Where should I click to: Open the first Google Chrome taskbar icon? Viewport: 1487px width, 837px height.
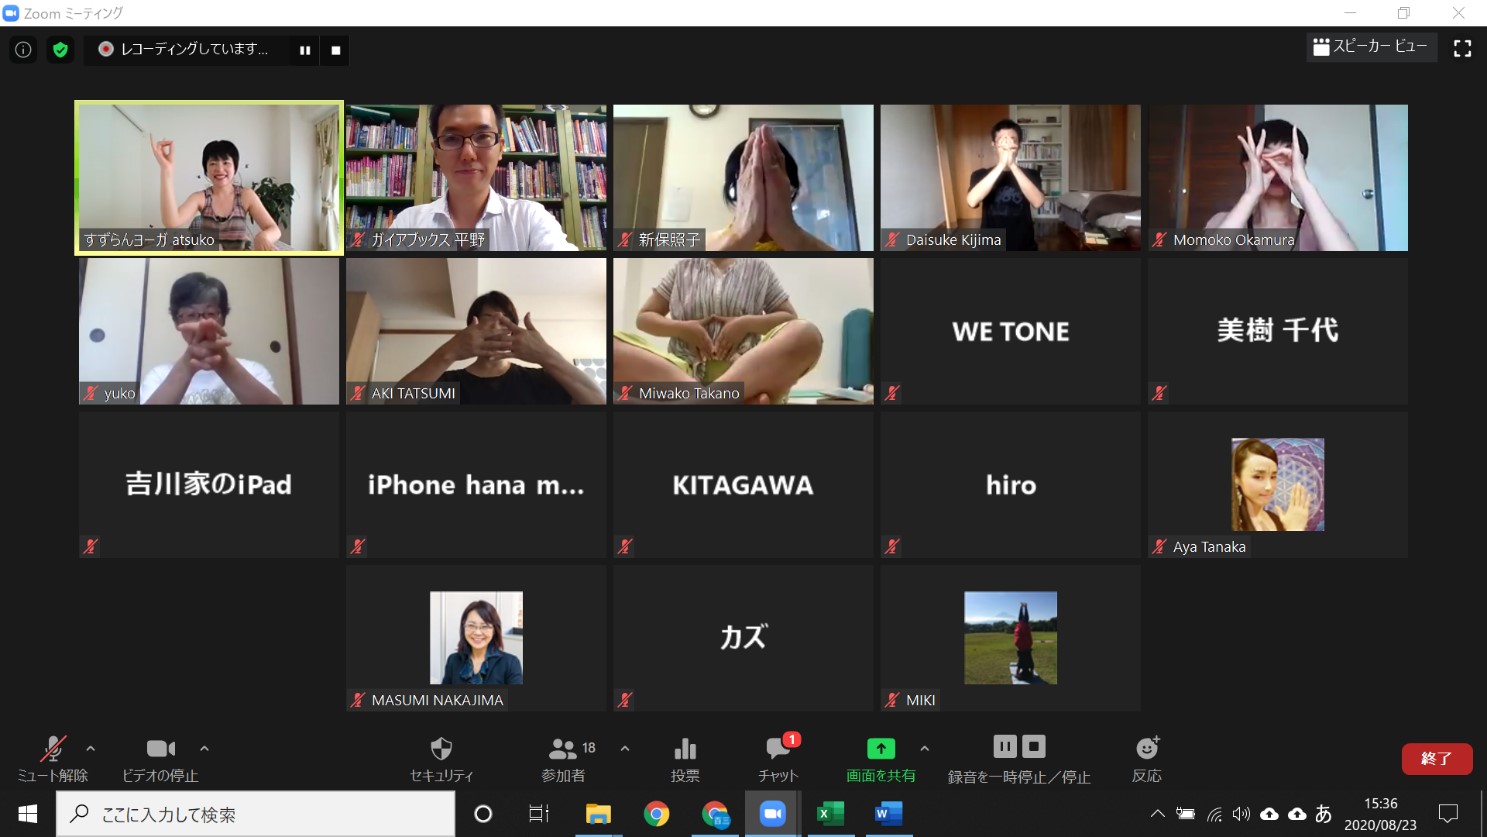click(656, 814)
